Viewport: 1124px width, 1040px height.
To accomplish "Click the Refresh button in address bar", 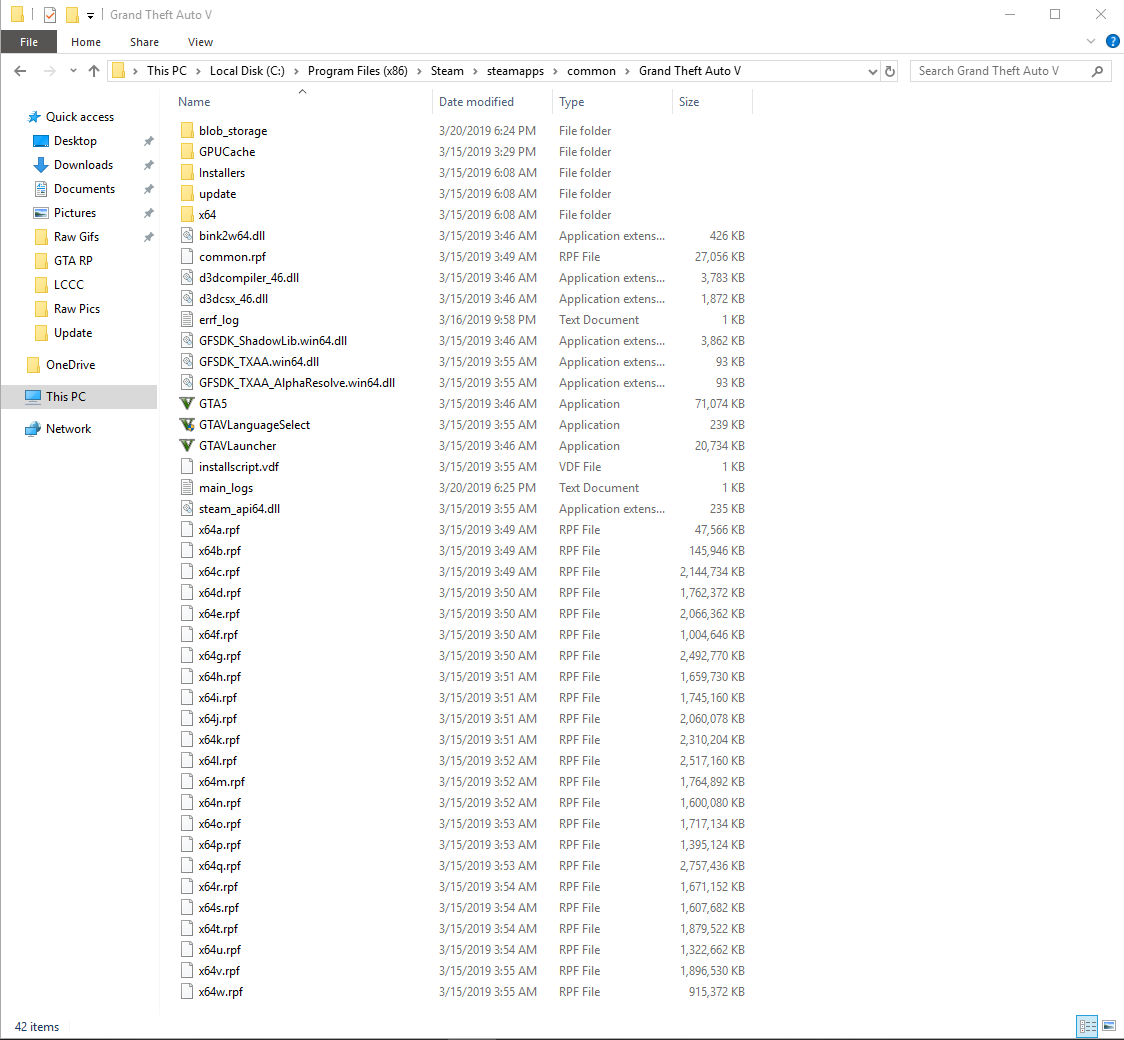I will pos(890,71).
